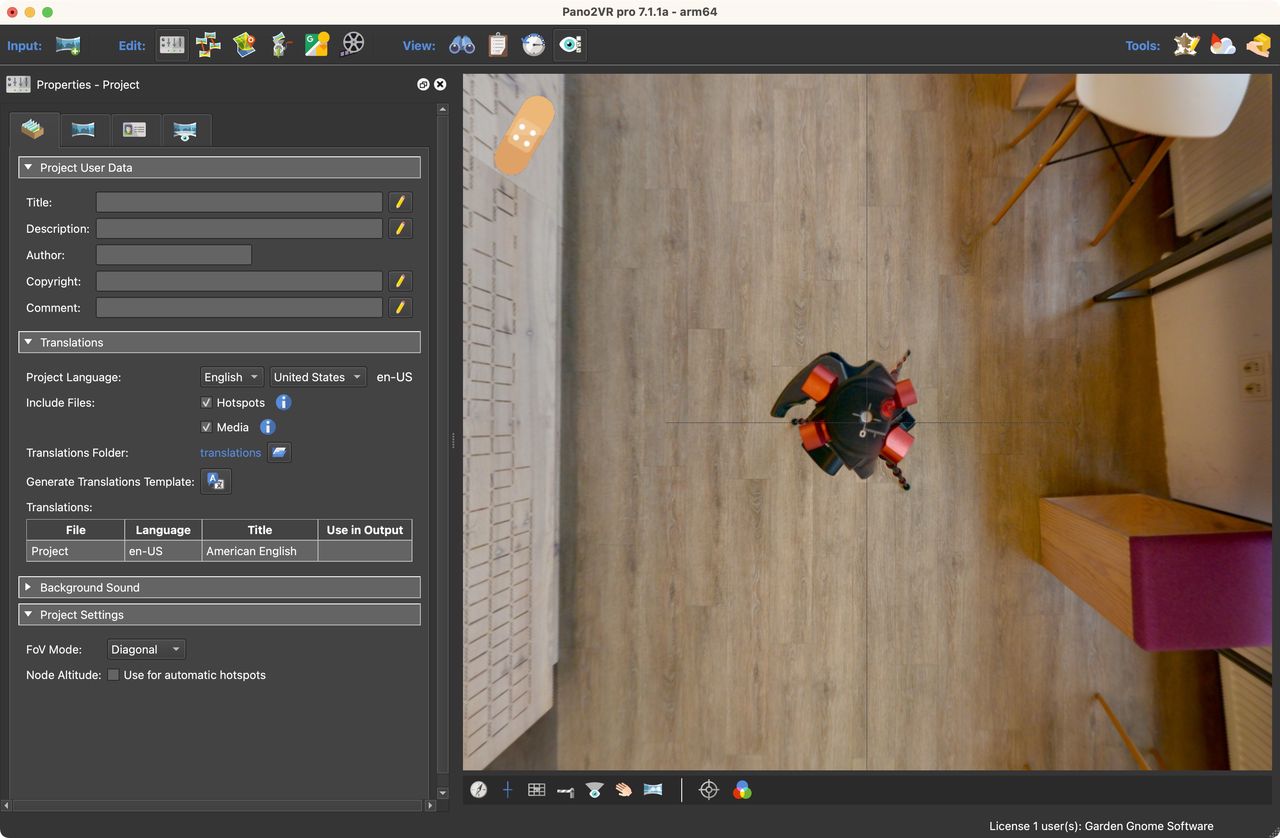
Task: Click into the Title input field
Action: [239, 202]
